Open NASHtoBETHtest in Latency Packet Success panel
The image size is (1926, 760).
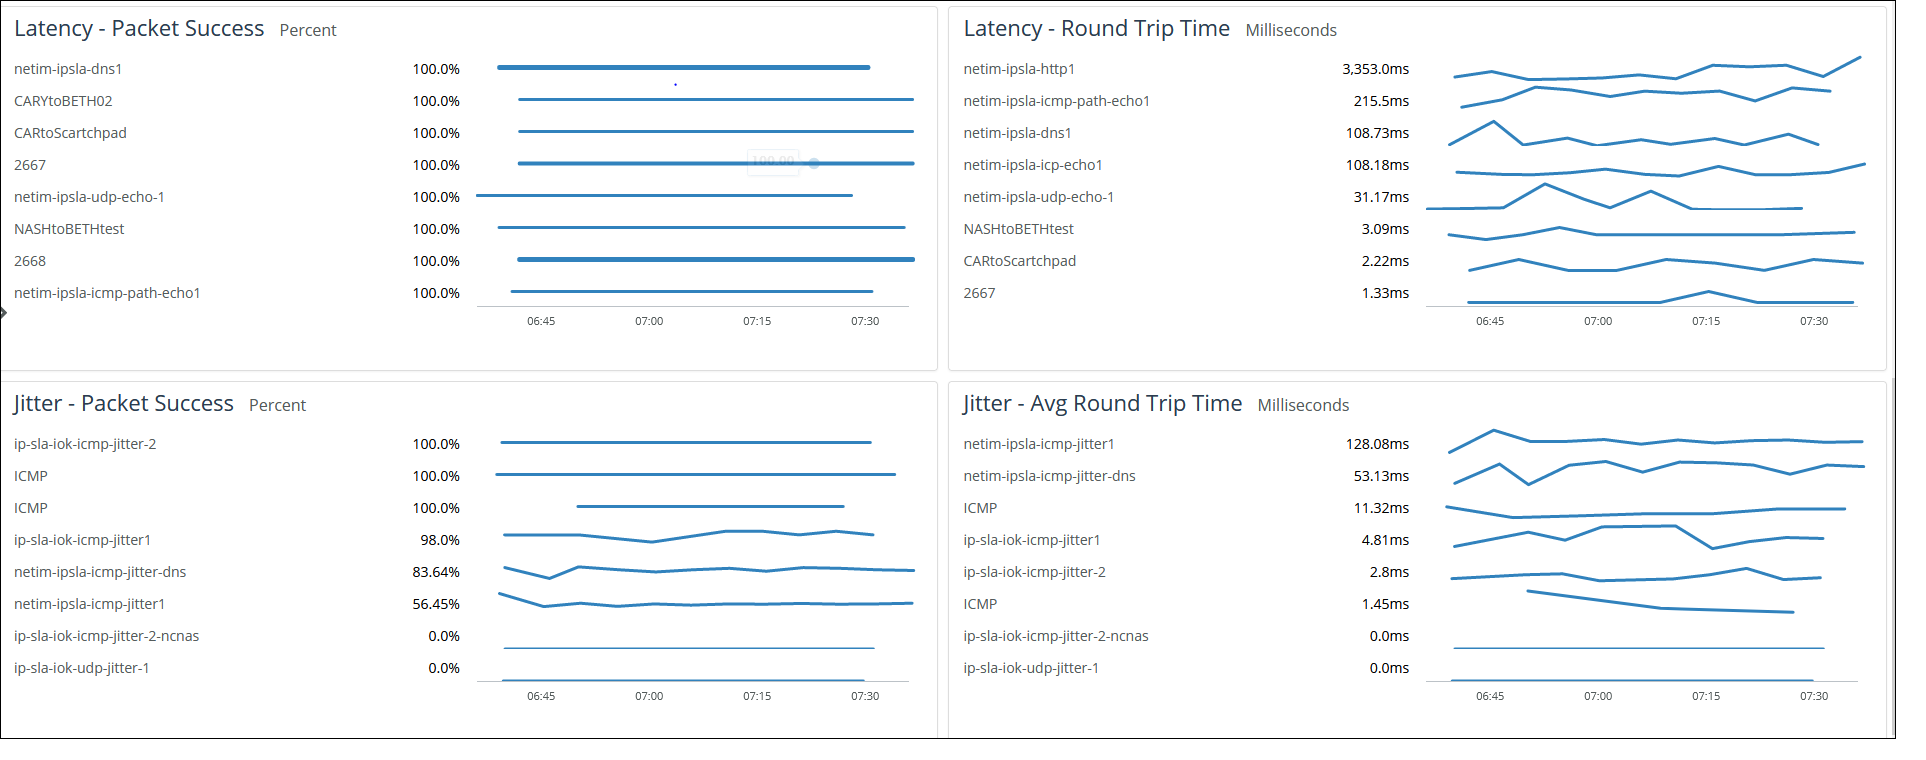(69, 229)
